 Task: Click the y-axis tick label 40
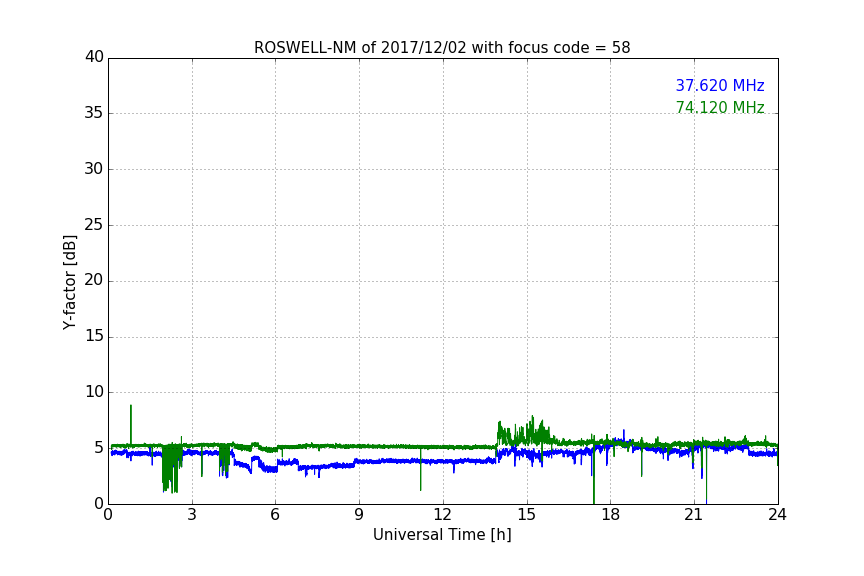(94, 57)
